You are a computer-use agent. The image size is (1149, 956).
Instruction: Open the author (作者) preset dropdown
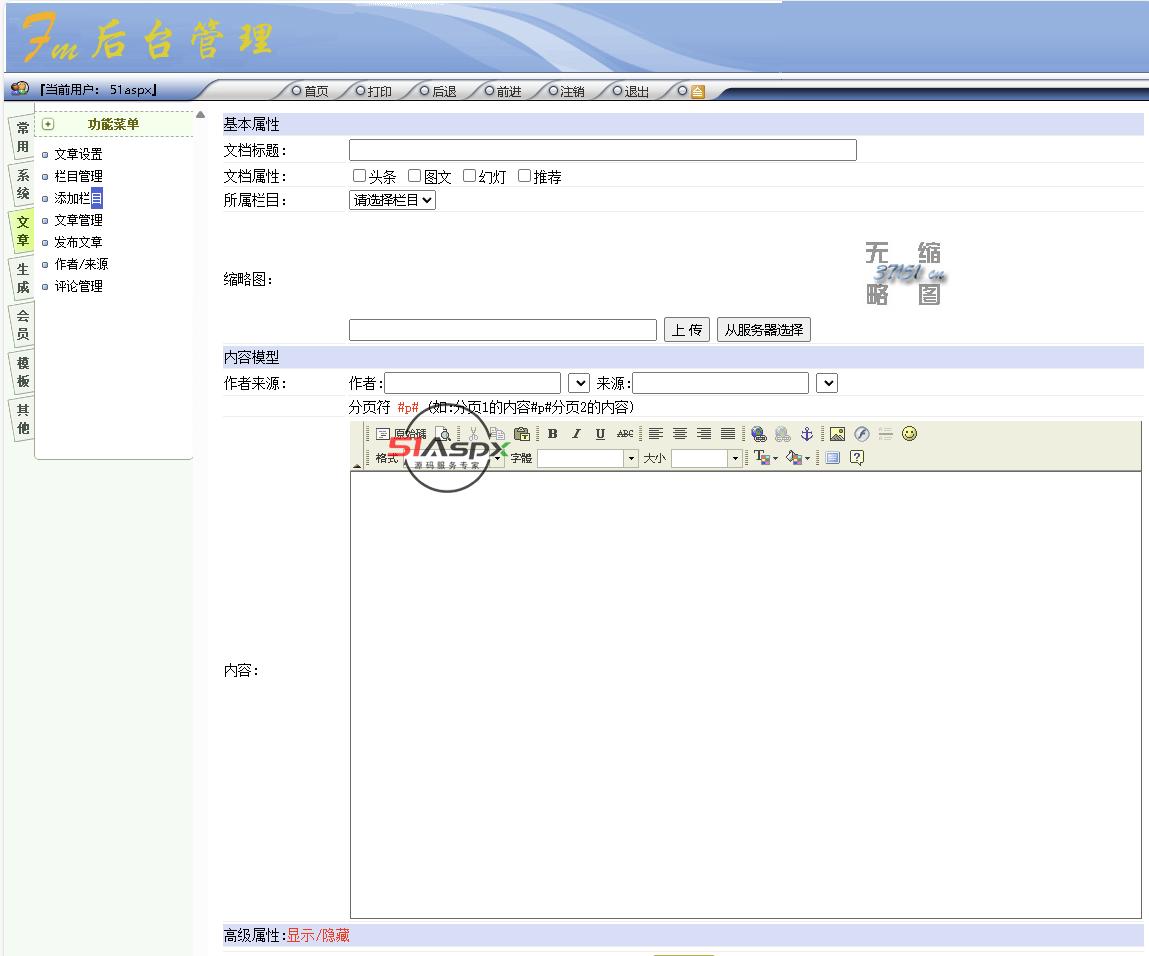click(x=578, y=383)
